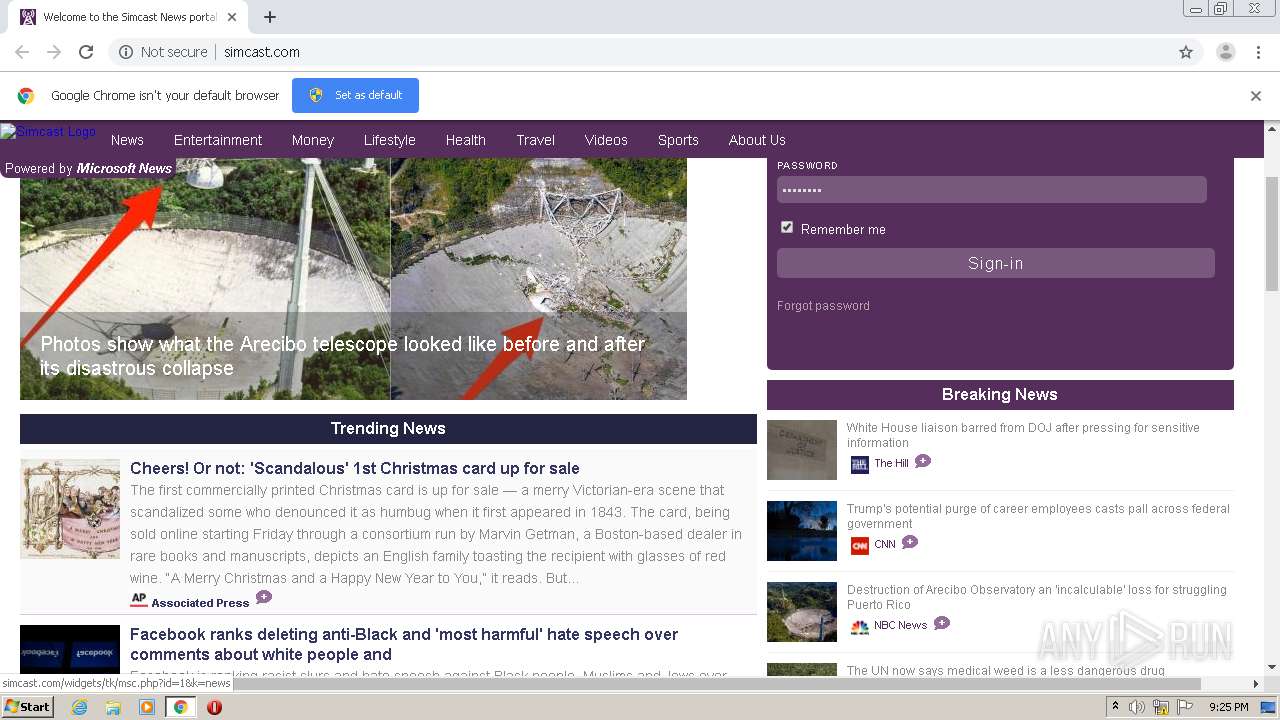Open the Windows Start menu

click(x=27, y=706)
